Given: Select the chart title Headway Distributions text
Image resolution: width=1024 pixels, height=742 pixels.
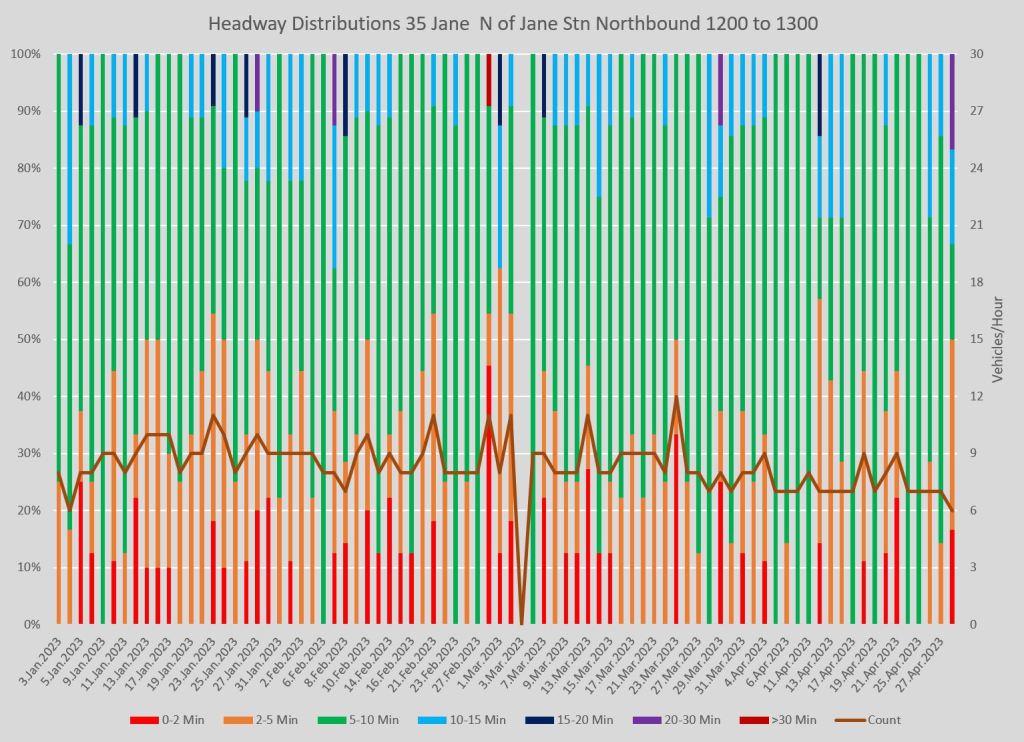Looking at the screenshot, I should pyautogui.click(x=512, y=23).
